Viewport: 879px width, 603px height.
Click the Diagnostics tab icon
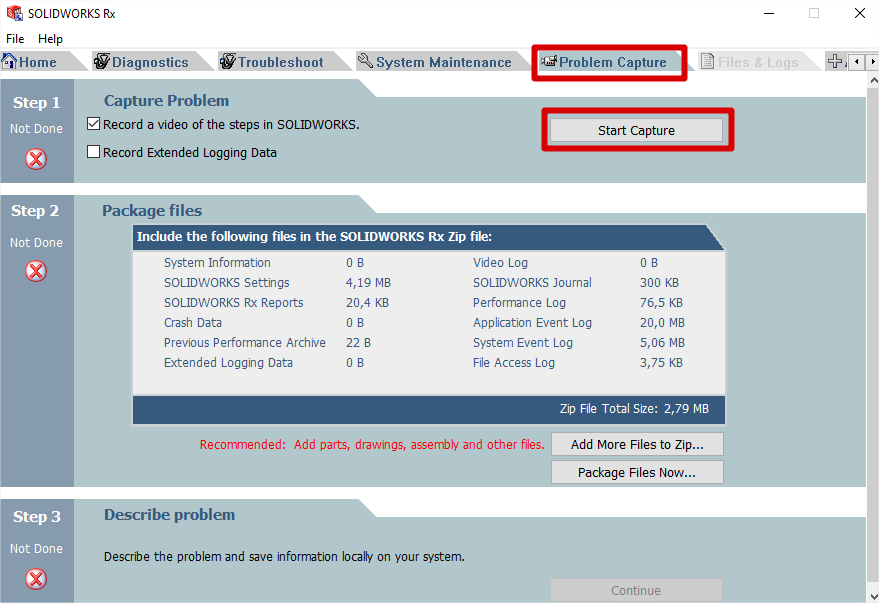pos(101,62)
